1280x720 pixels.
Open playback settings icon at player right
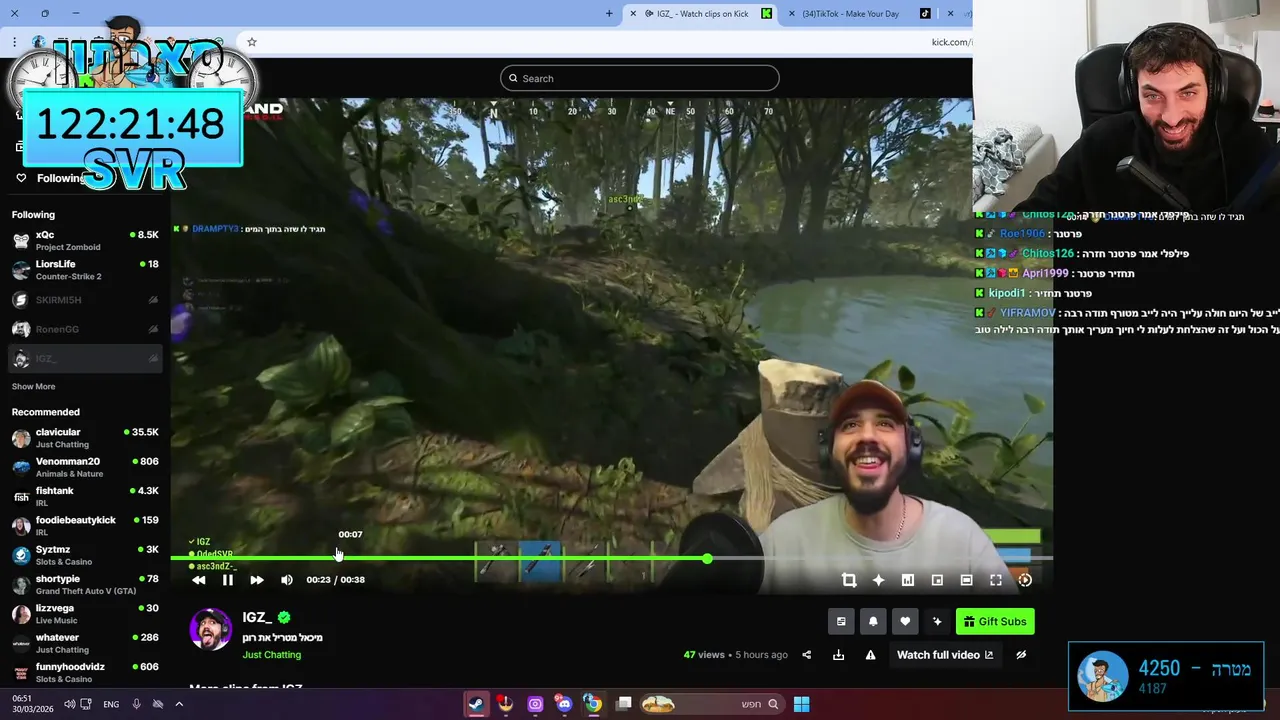(1025, 580)
